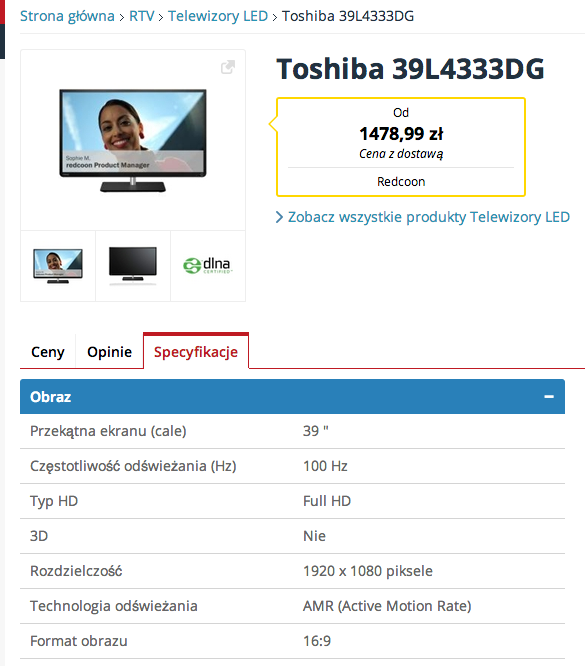Click the Obraz section header

(292, 397)
